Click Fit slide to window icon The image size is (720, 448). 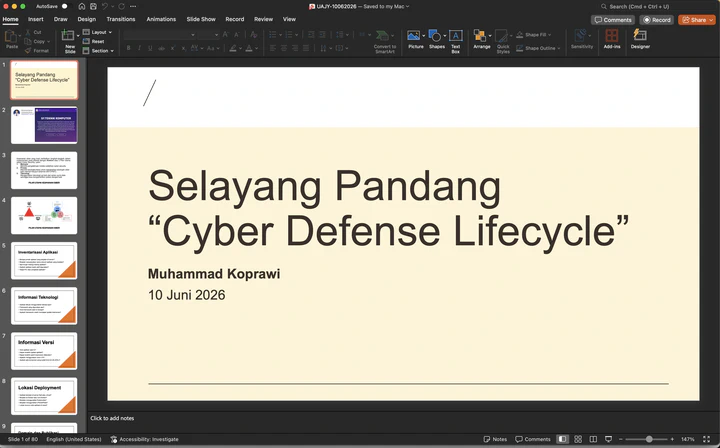[707, 439]
